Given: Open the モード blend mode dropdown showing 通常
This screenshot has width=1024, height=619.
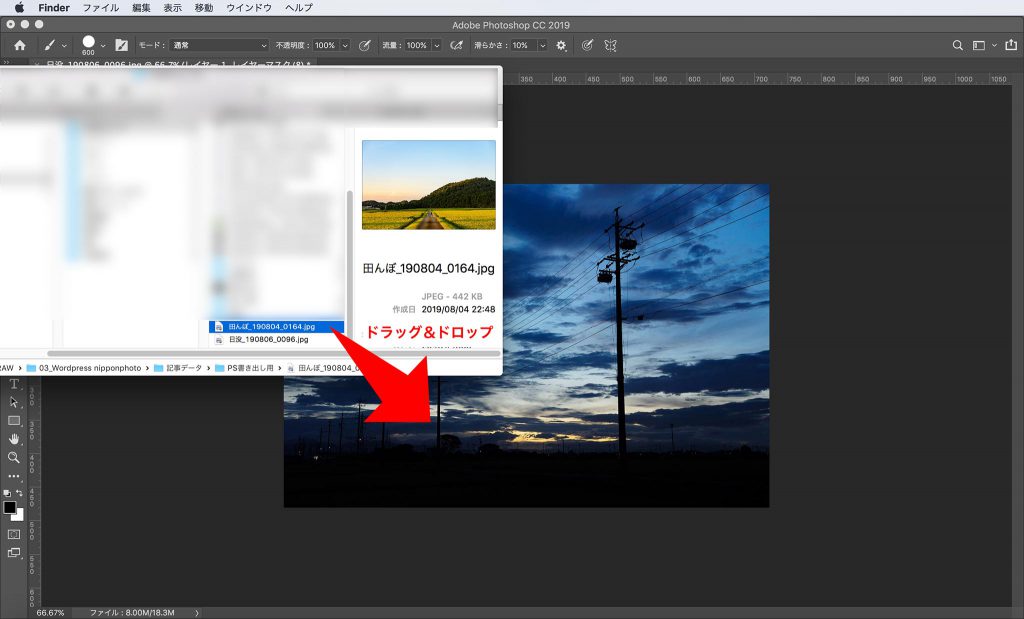Looking at the screenshot, I should [x=219, y=45].
